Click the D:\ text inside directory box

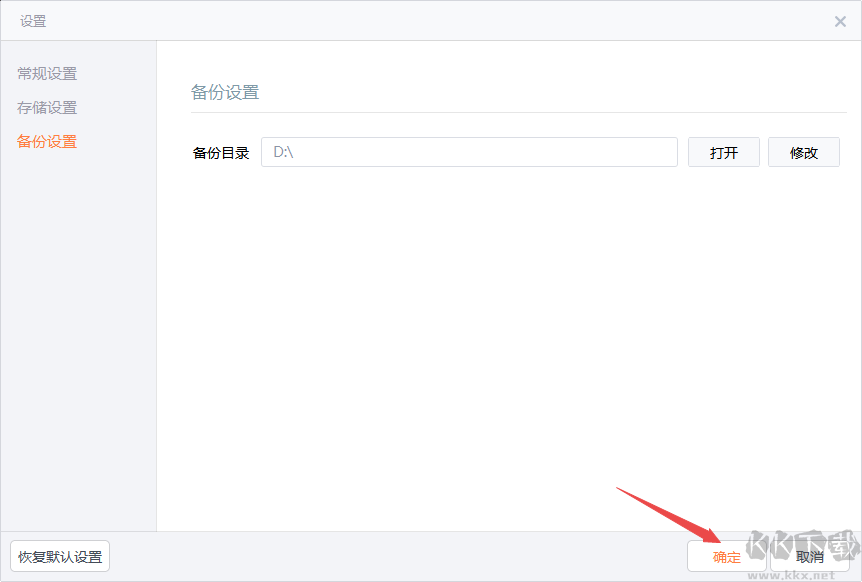pyautogui.click(x=283, y=152)
